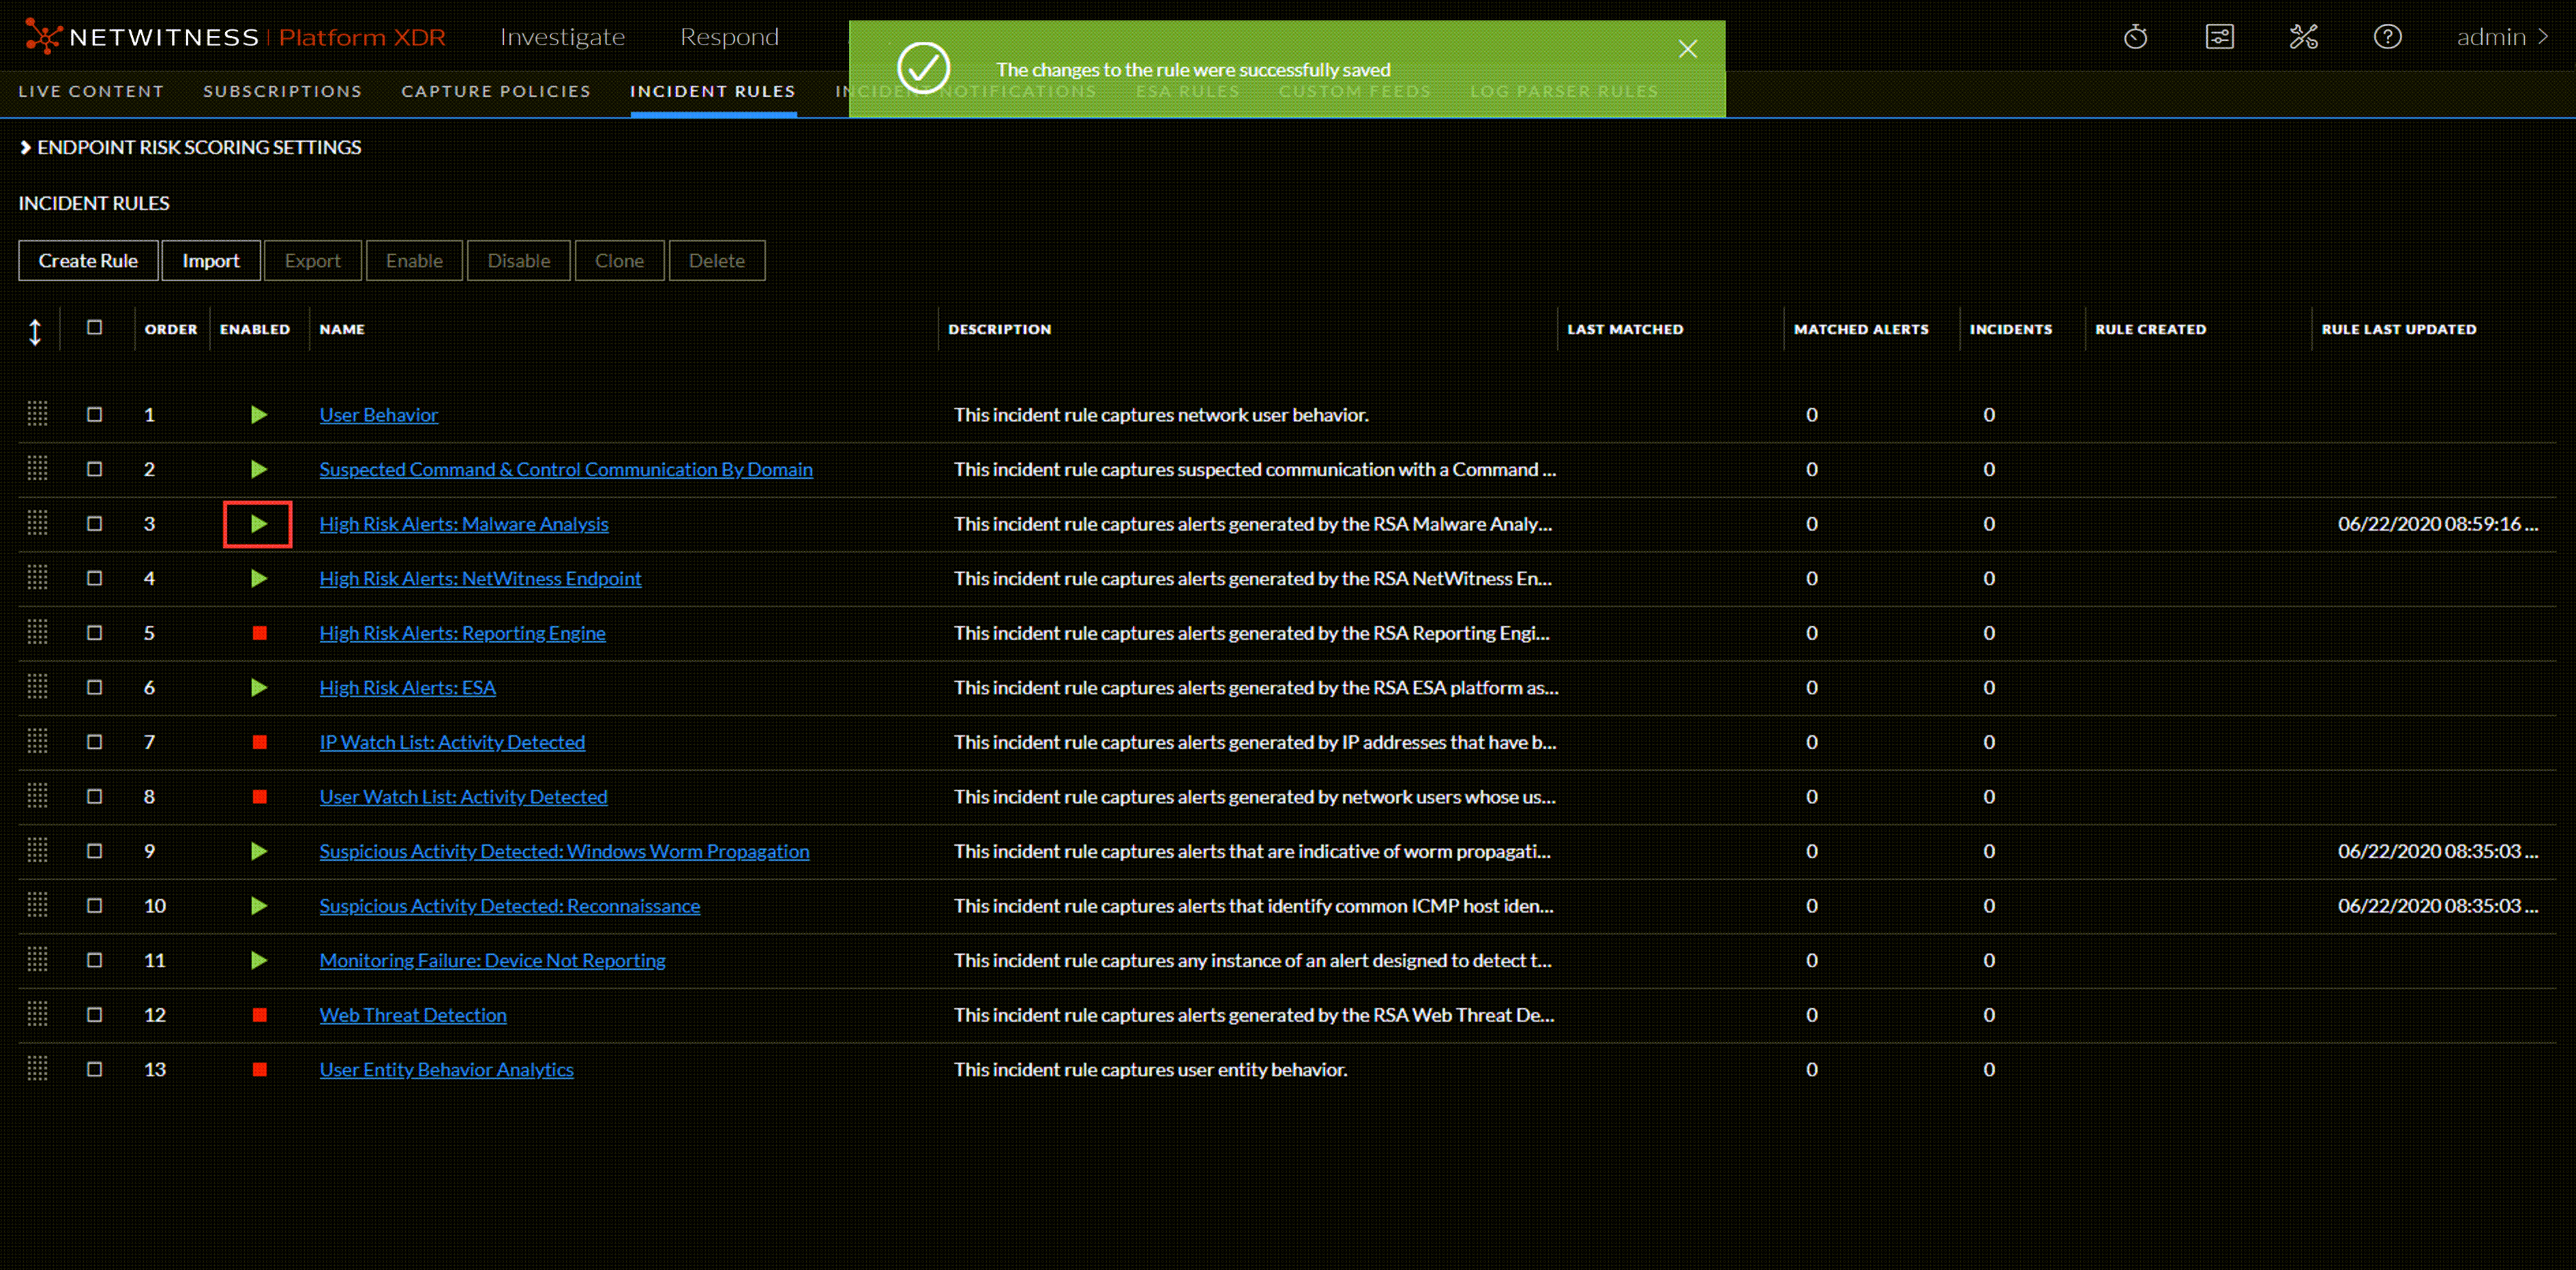Tick checkbox for User Entity Behavior Analytics row
The width and height of the screenshot is (2576, 1270).
(x=95, y=1069)
